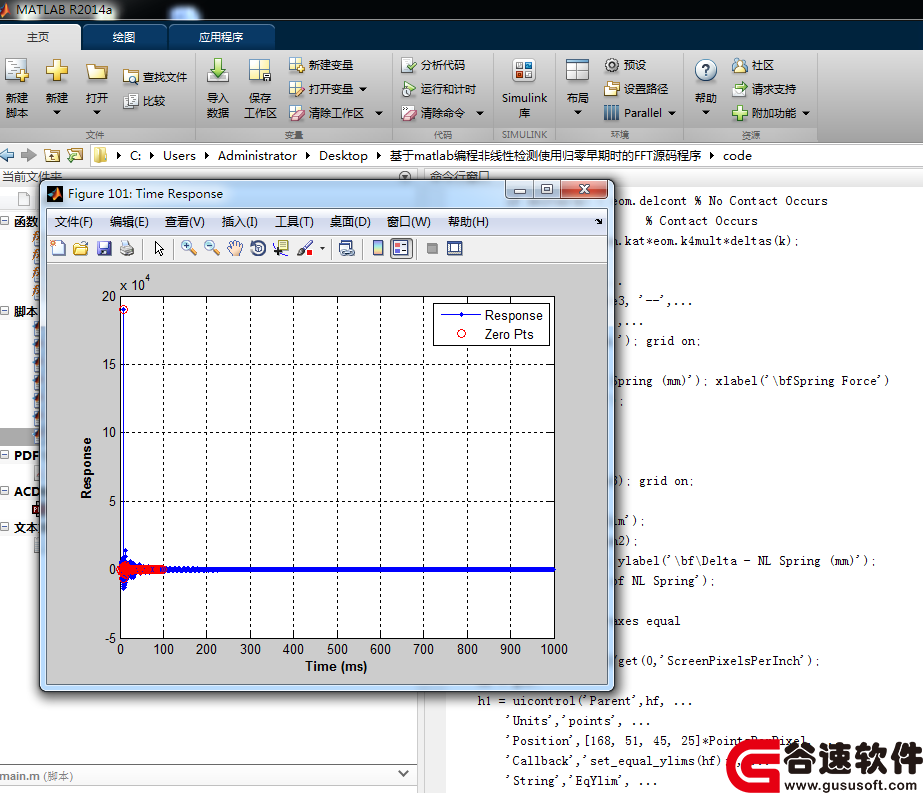The image size is (923, 793).
Task: Expand Clear Workspace (清除工作区) dropdown arrow
Action: [379, 113]
